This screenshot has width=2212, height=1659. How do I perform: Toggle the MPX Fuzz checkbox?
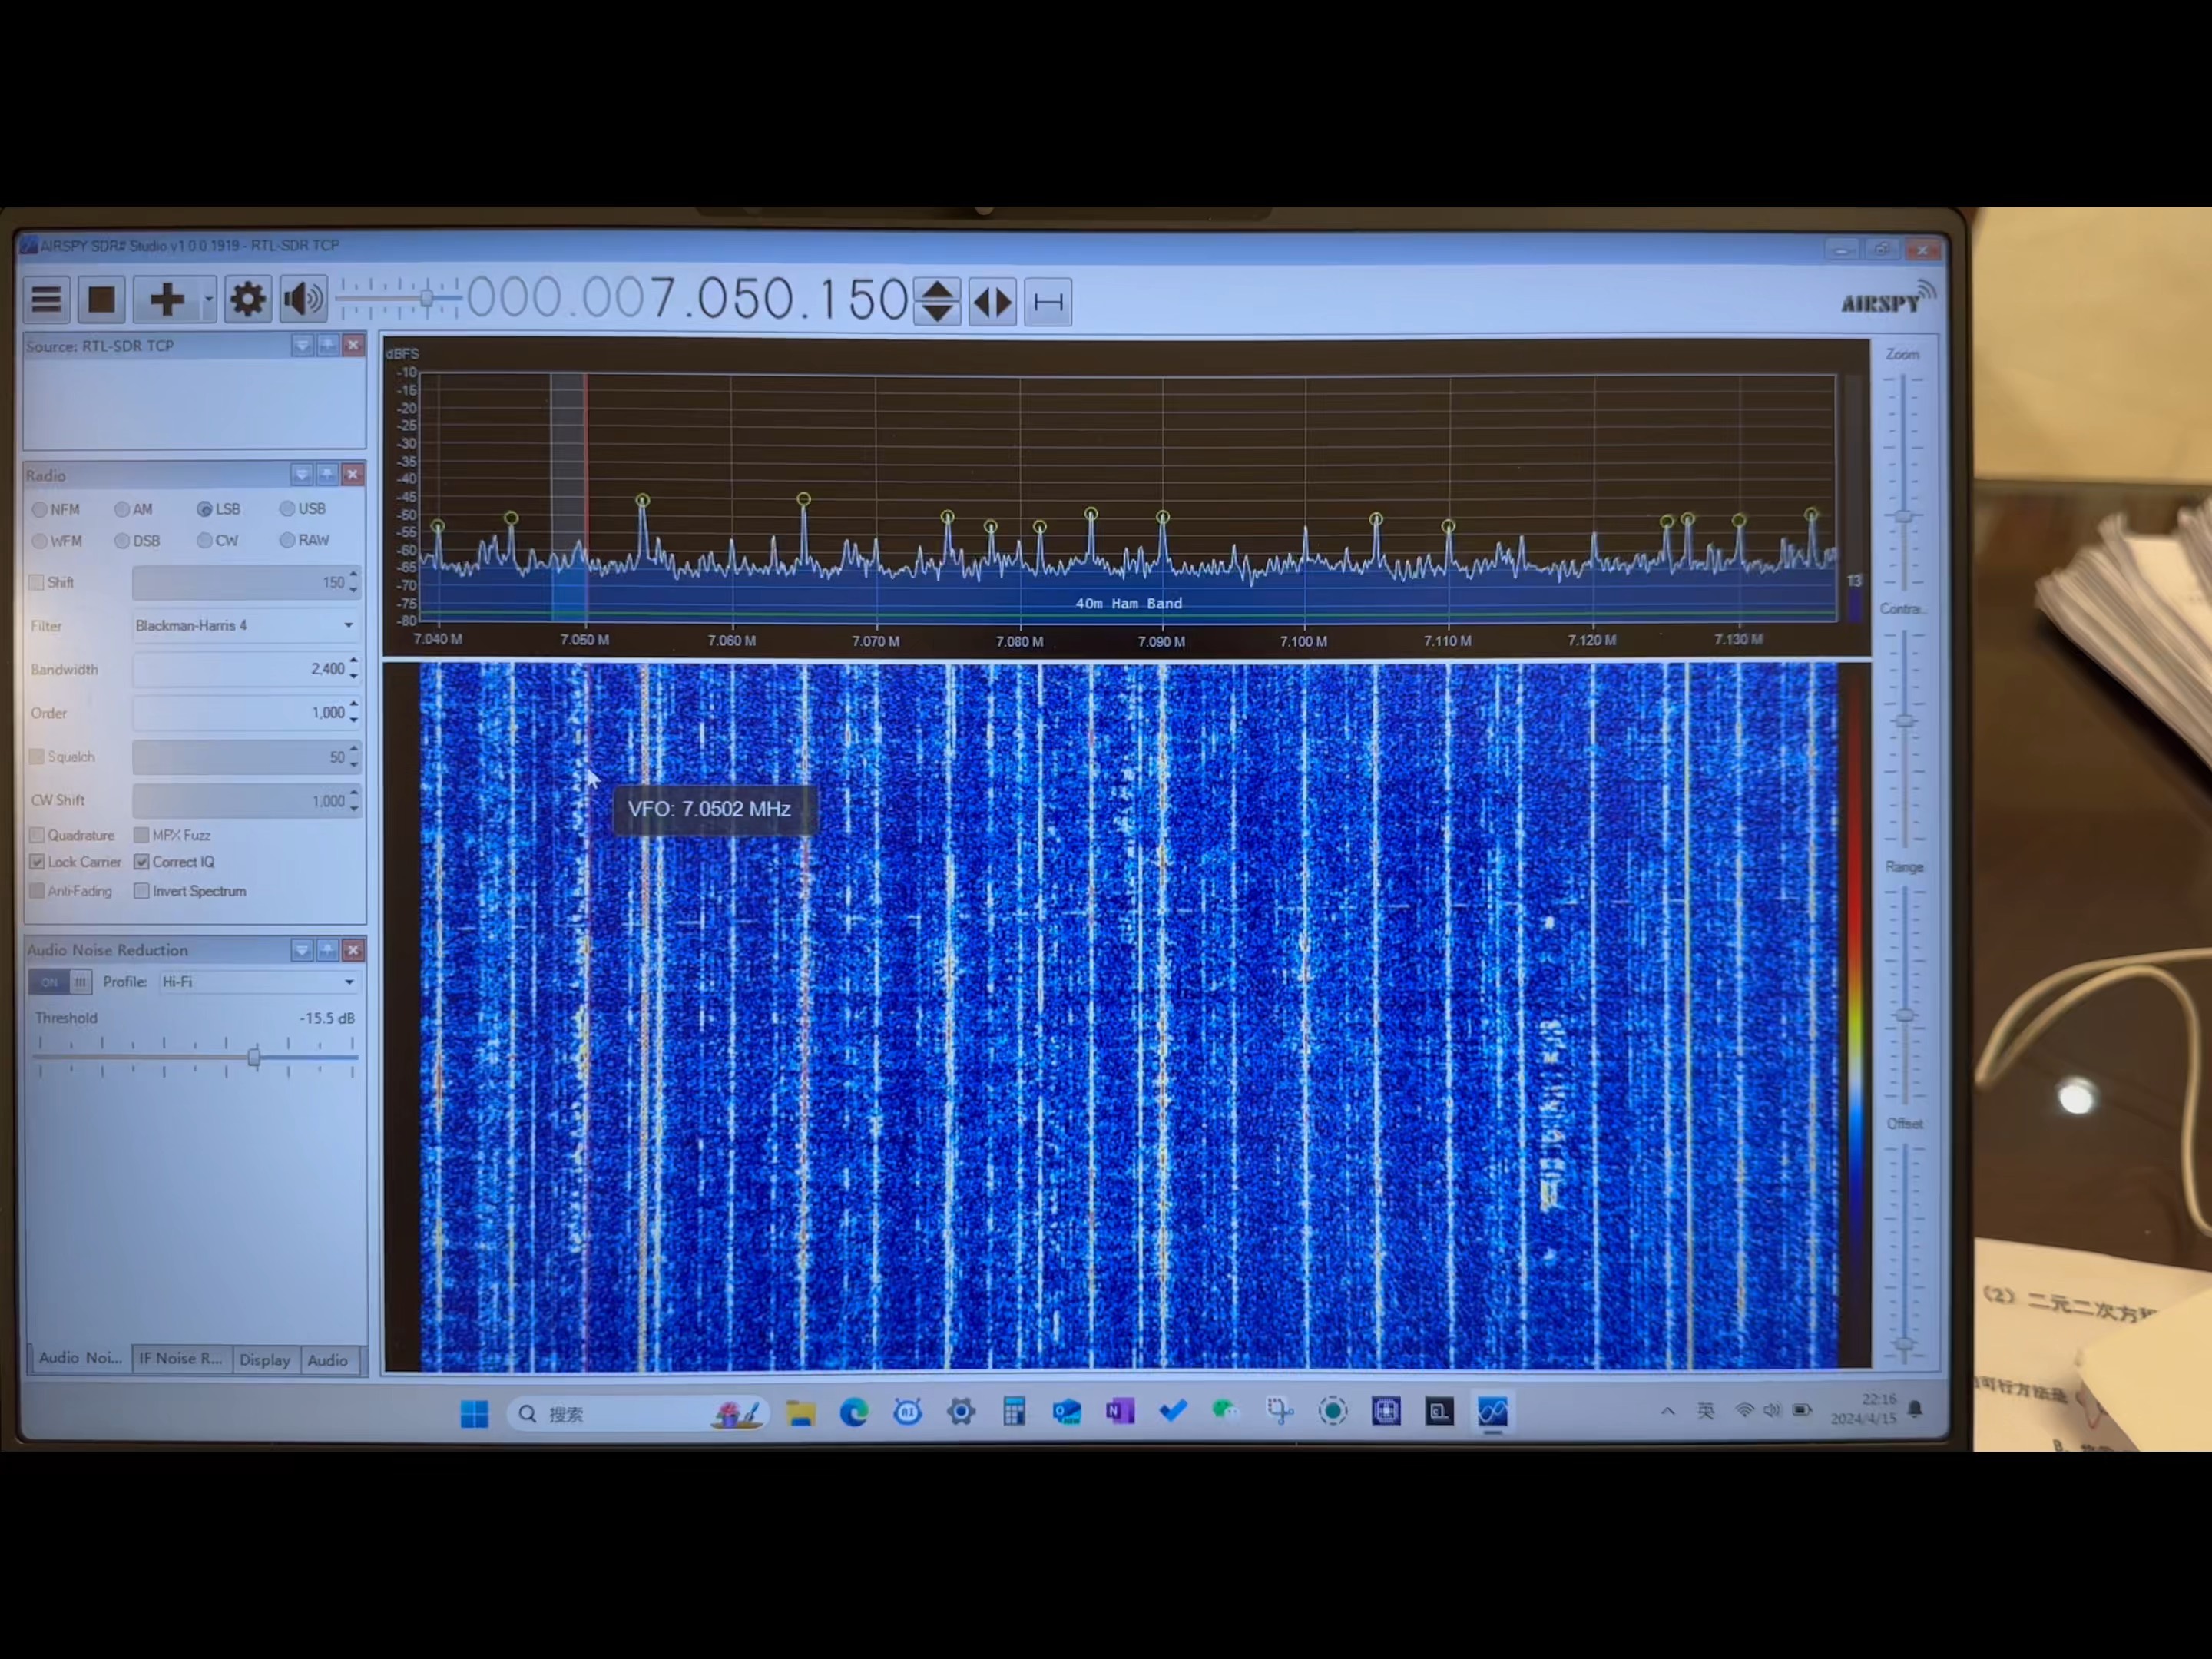(142, 835)
